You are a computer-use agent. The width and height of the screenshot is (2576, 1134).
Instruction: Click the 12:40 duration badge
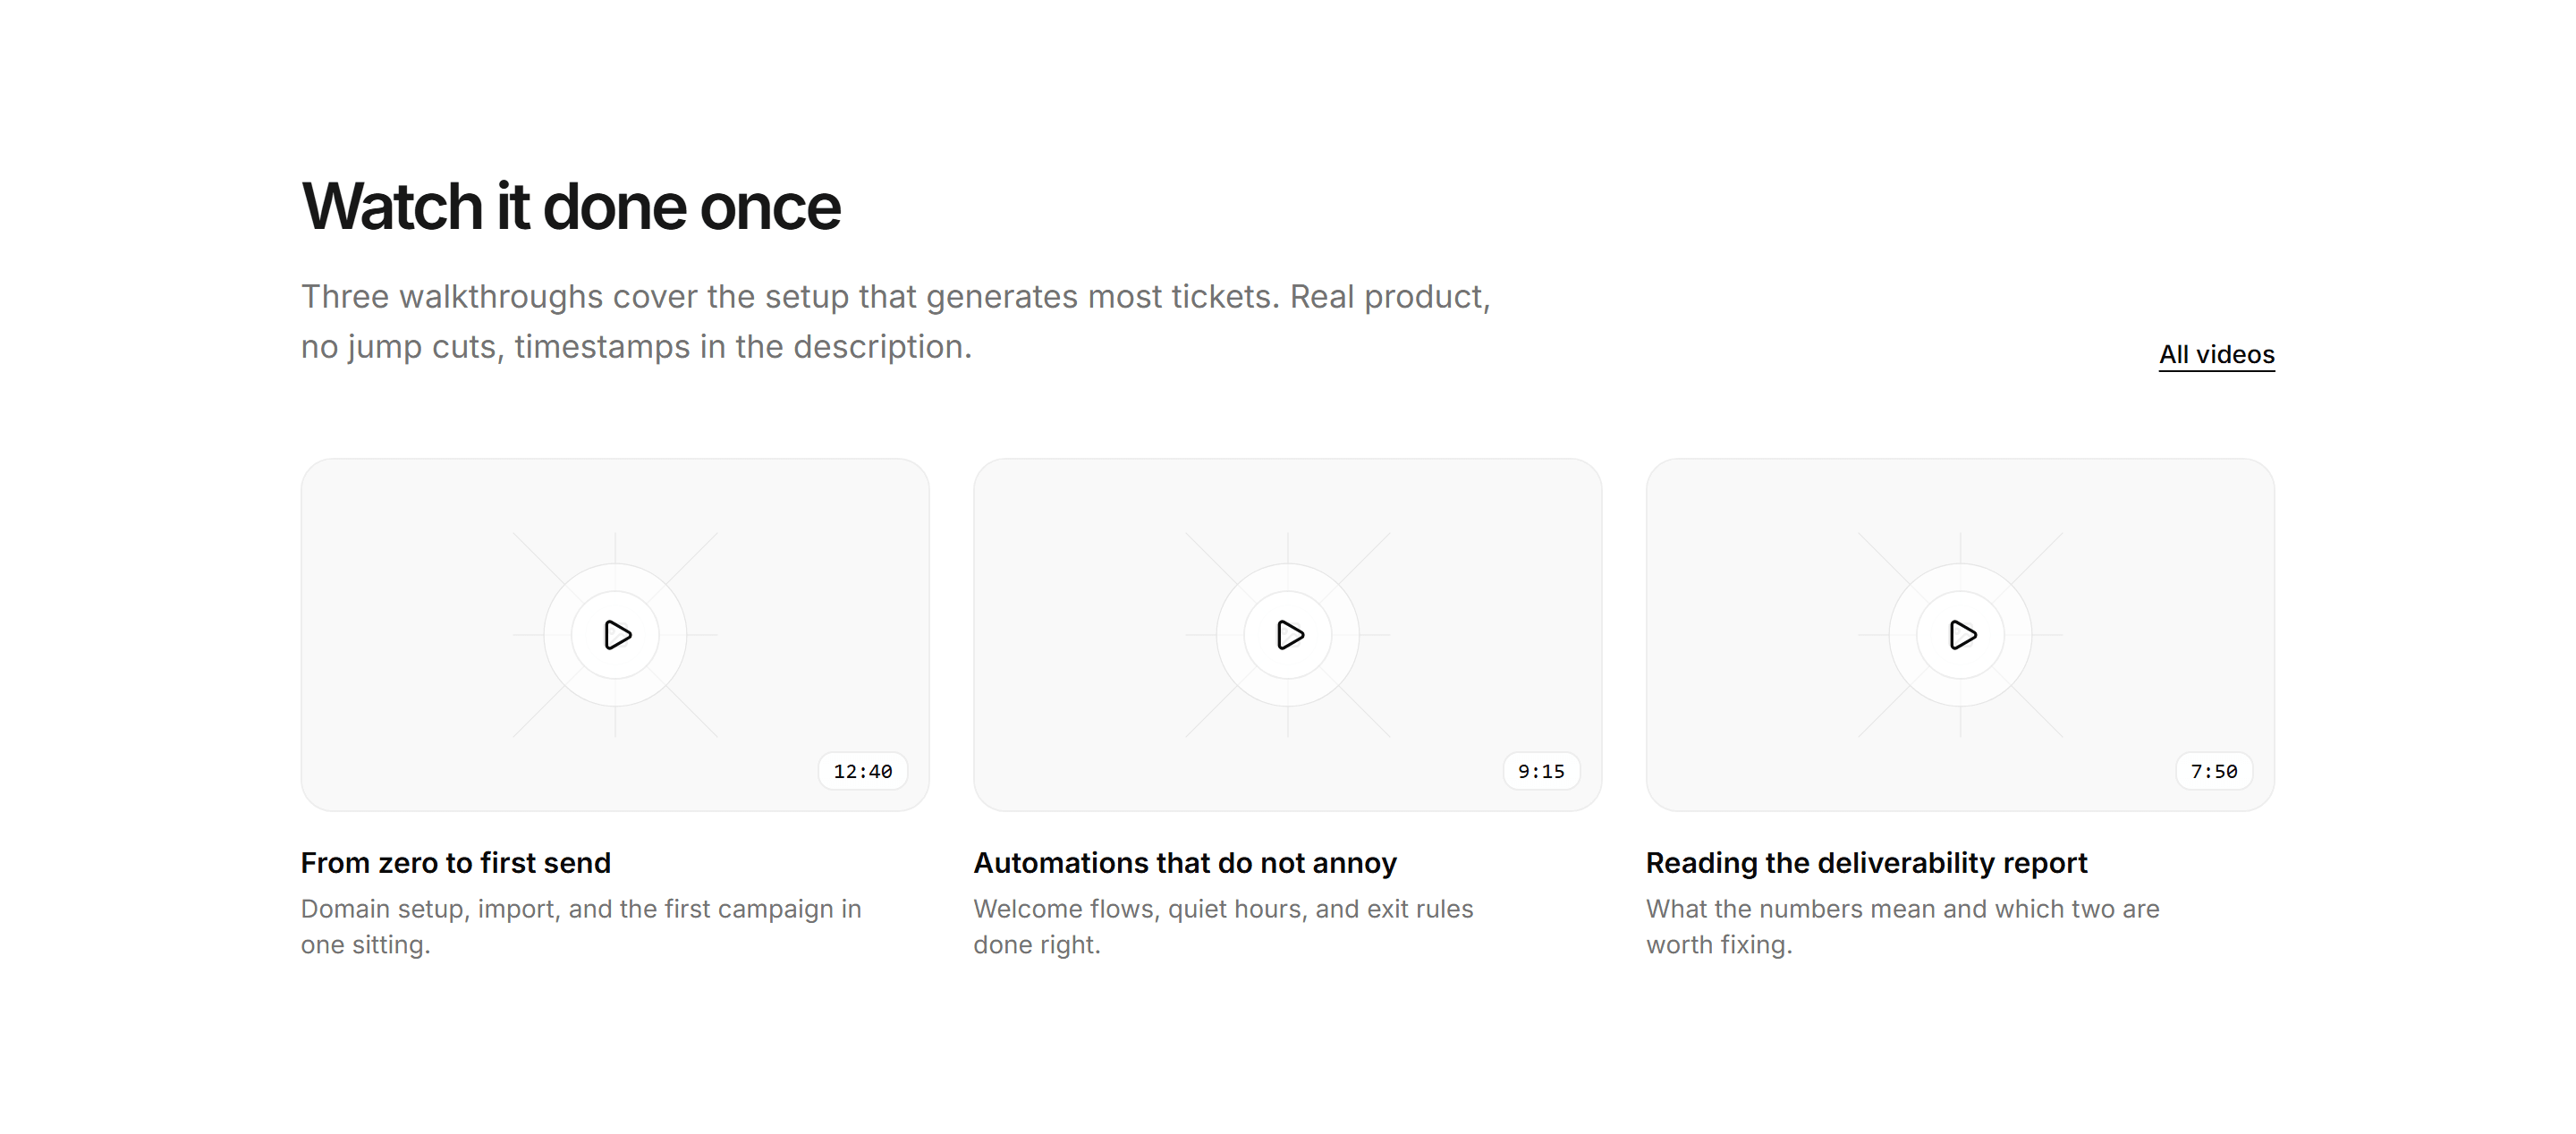[x=863, y=771]
